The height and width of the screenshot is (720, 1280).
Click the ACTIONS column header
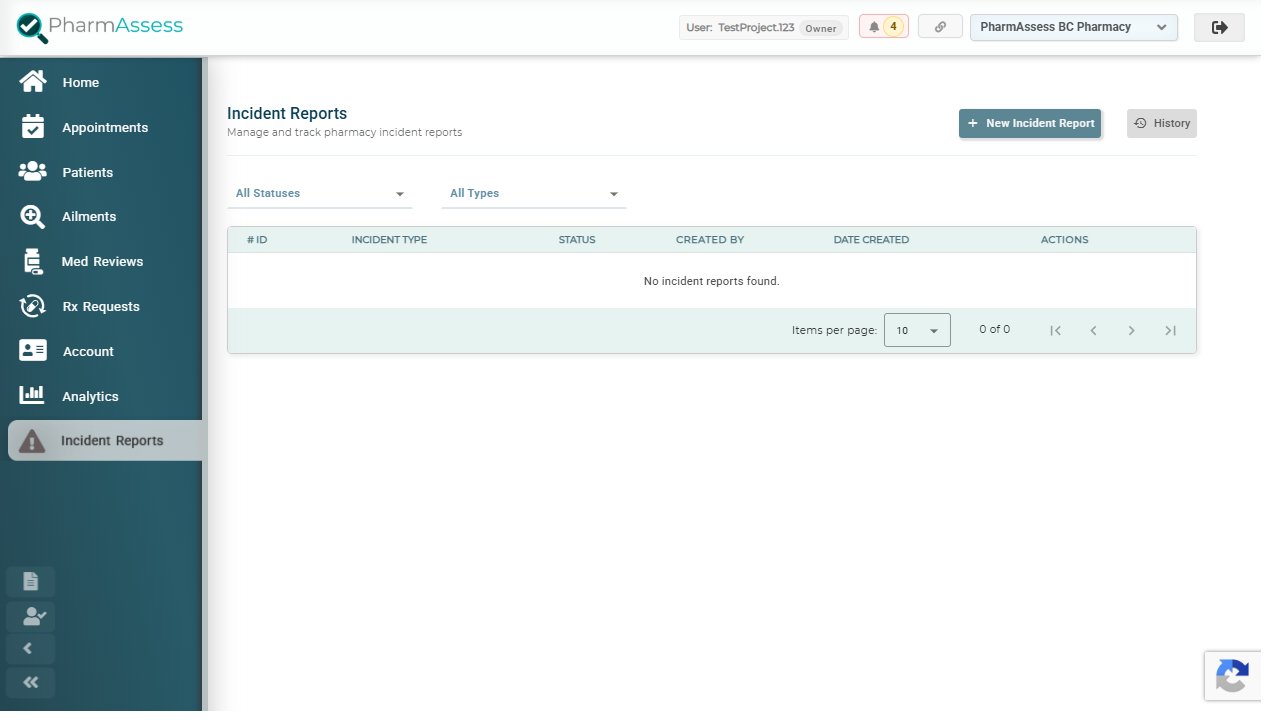point(1064,240)
